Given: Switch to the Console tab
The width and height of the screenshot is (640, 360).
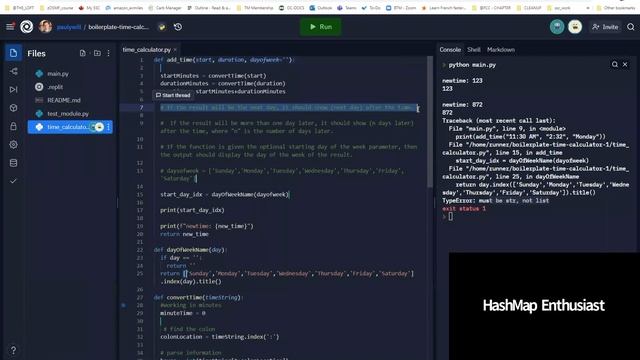Looking at the screenshot, I should [x=450, y=50].
